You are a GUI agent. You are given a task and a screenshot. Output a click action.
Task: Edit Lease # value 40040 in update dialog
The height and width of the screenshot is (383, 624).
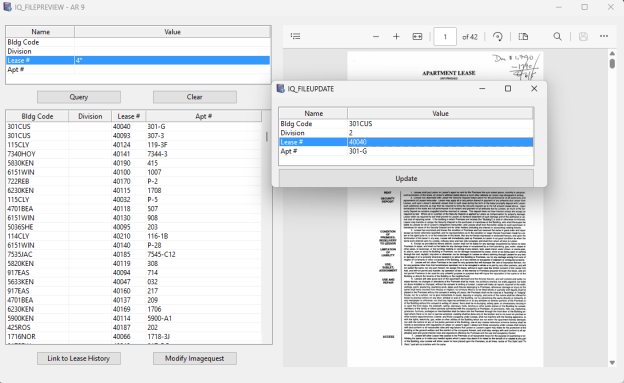pyautogui.click(x=440, y=142)
